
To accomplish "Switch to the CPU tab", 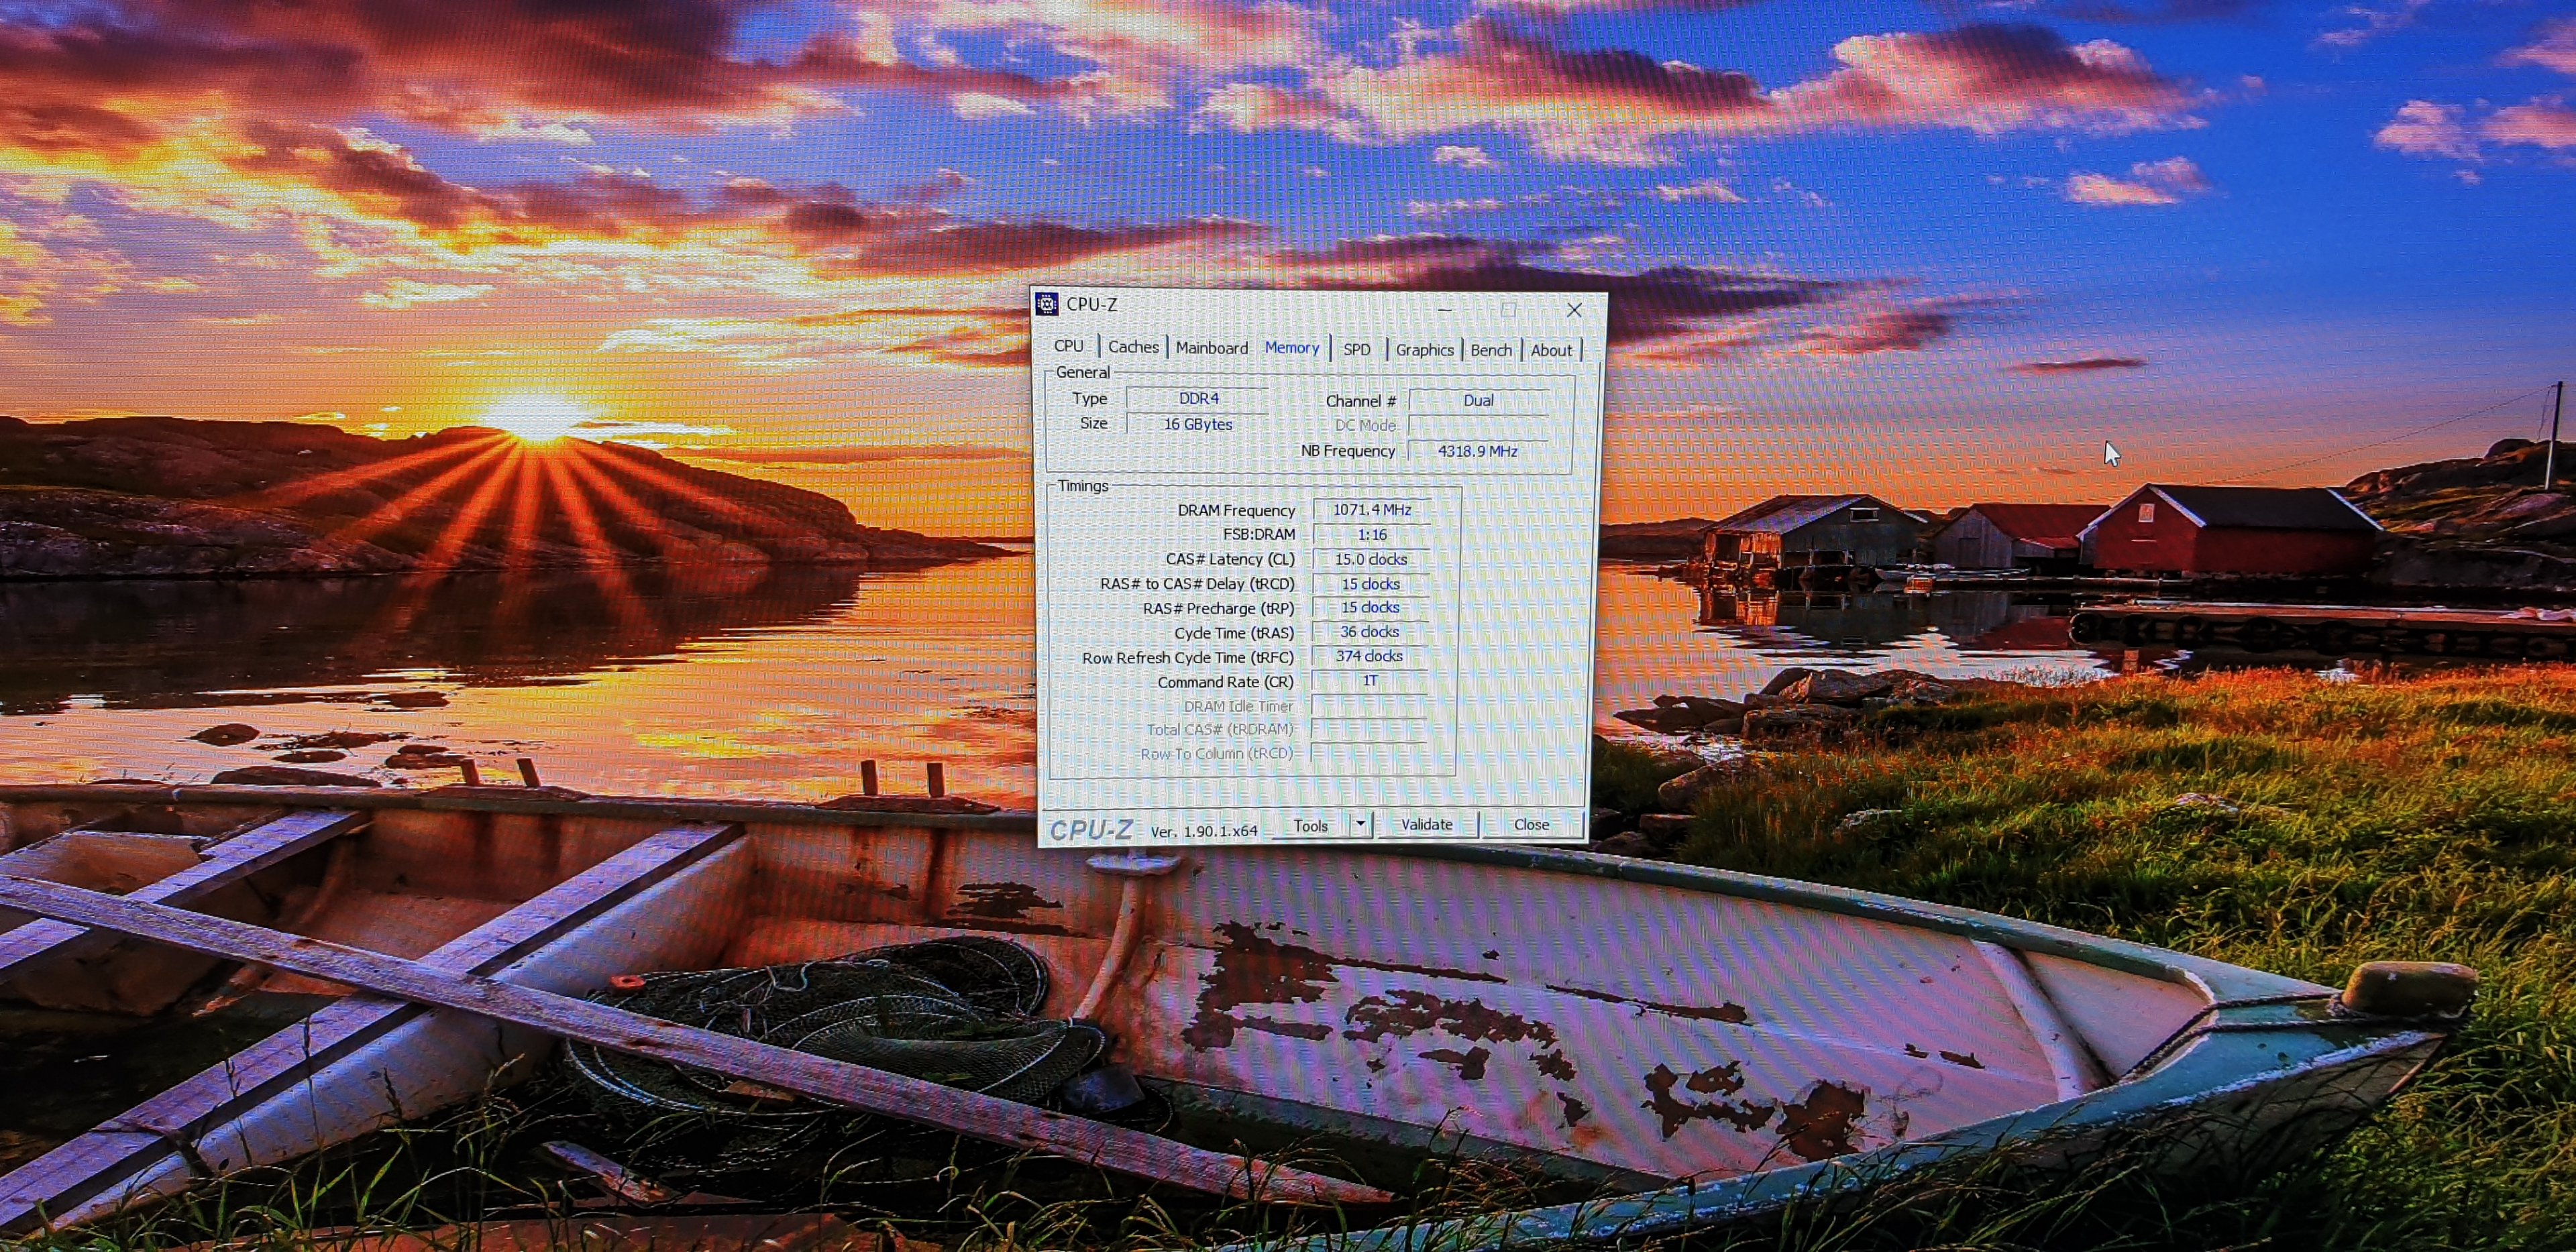I will 1068,346.
